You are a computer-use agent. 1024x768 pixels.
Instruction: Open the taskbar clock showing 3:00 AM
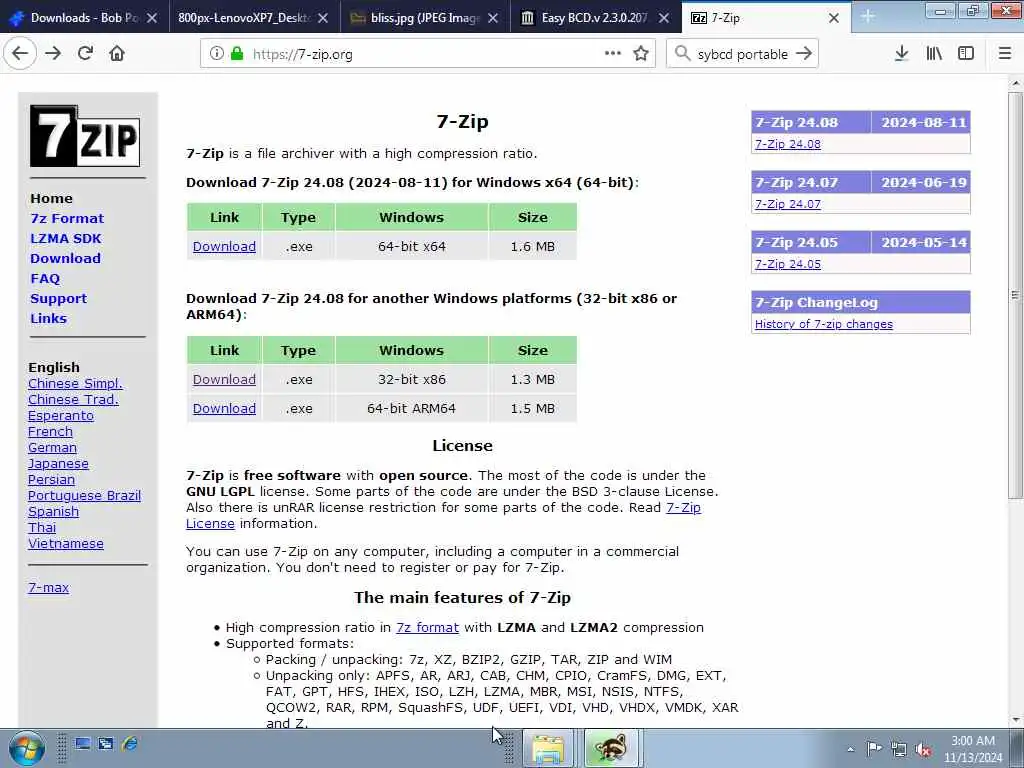(973, 748)
